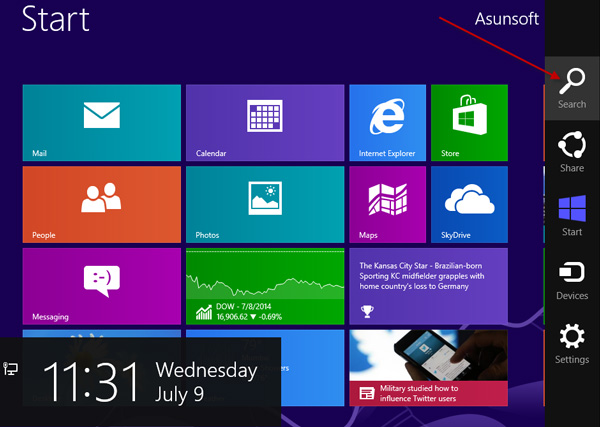The width and height of the screenshot is (600, 427).
Task: Click the 11:31 clock display
Action: (x=91, y=381)
